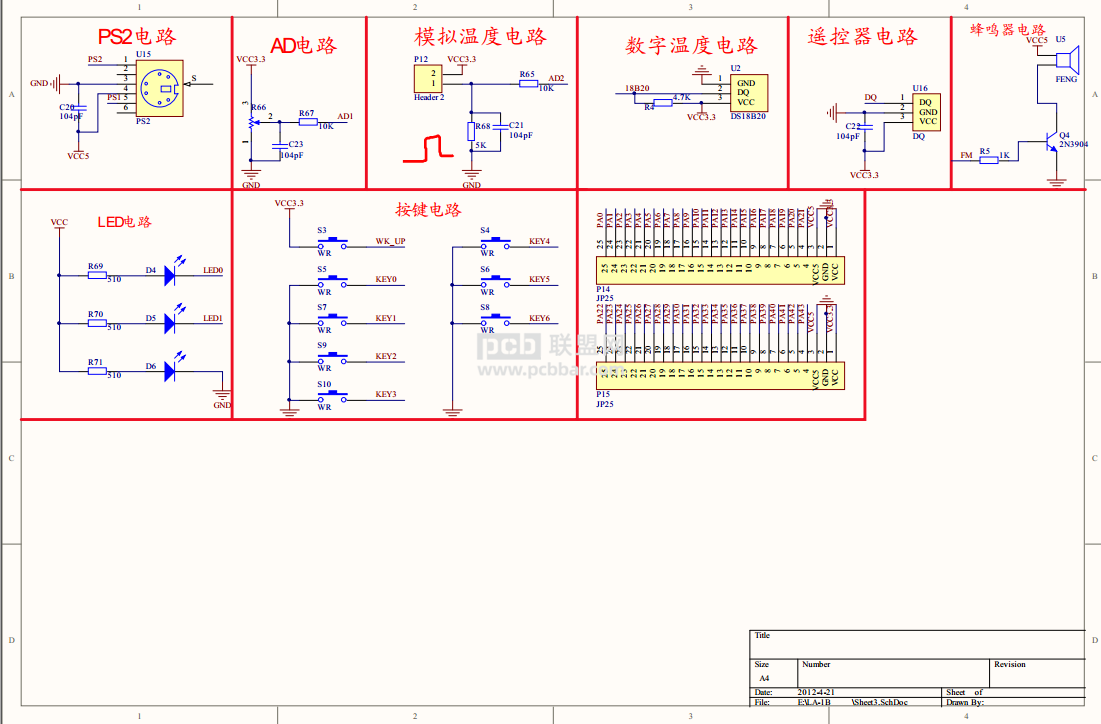This screenshot has height=724, width=1101.
Task: Select the P14 JP25 pin header
Action: (720, 270)
